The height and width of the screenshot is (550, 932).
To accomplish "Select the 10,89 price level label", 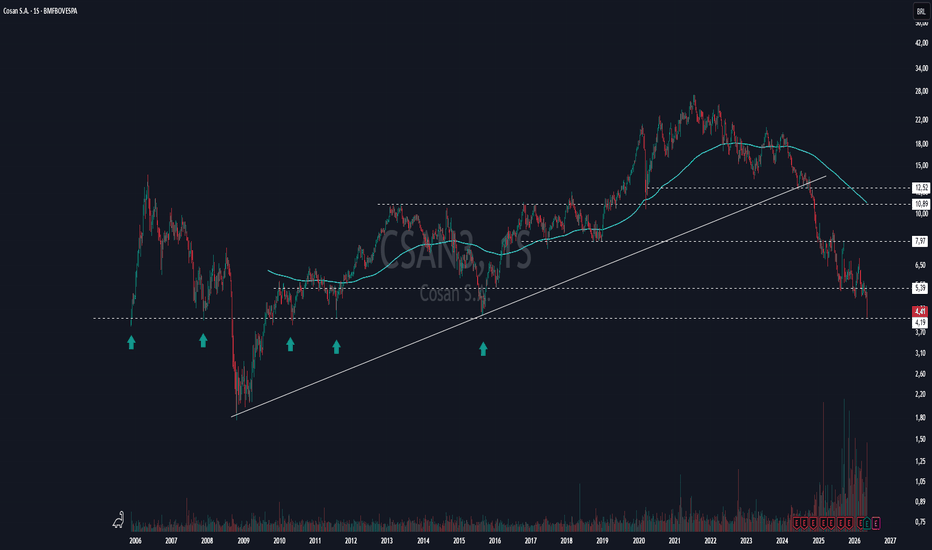I will pyautogui.click(x=921, y=204).
